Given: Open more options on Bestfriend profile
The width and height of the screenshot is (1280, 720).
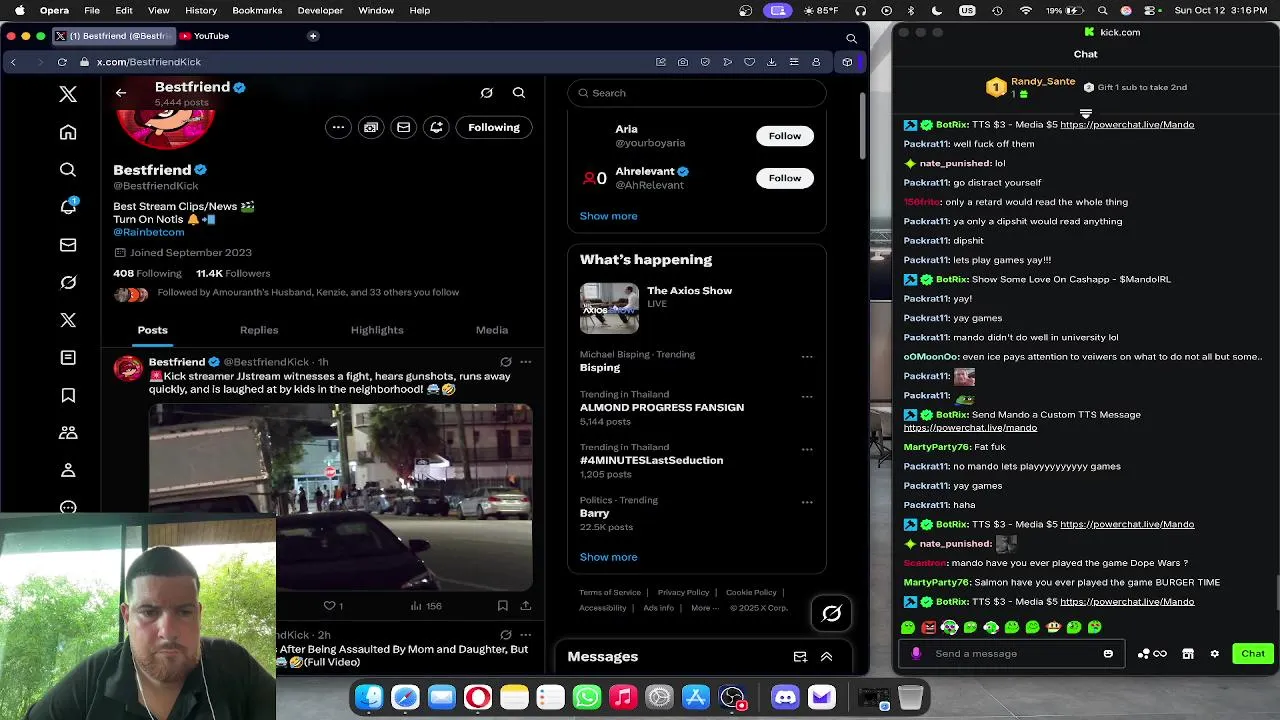Looking at the screenshot, I should tap(338, 127).
